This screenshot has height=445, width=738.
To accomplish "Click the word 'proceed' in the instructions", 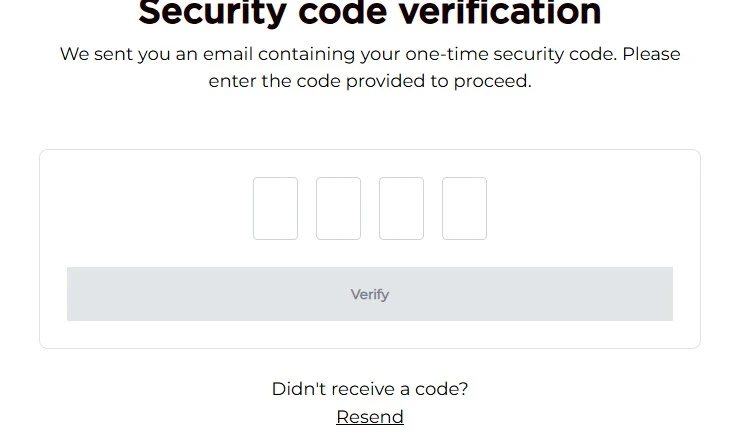I will click(494, 81).
